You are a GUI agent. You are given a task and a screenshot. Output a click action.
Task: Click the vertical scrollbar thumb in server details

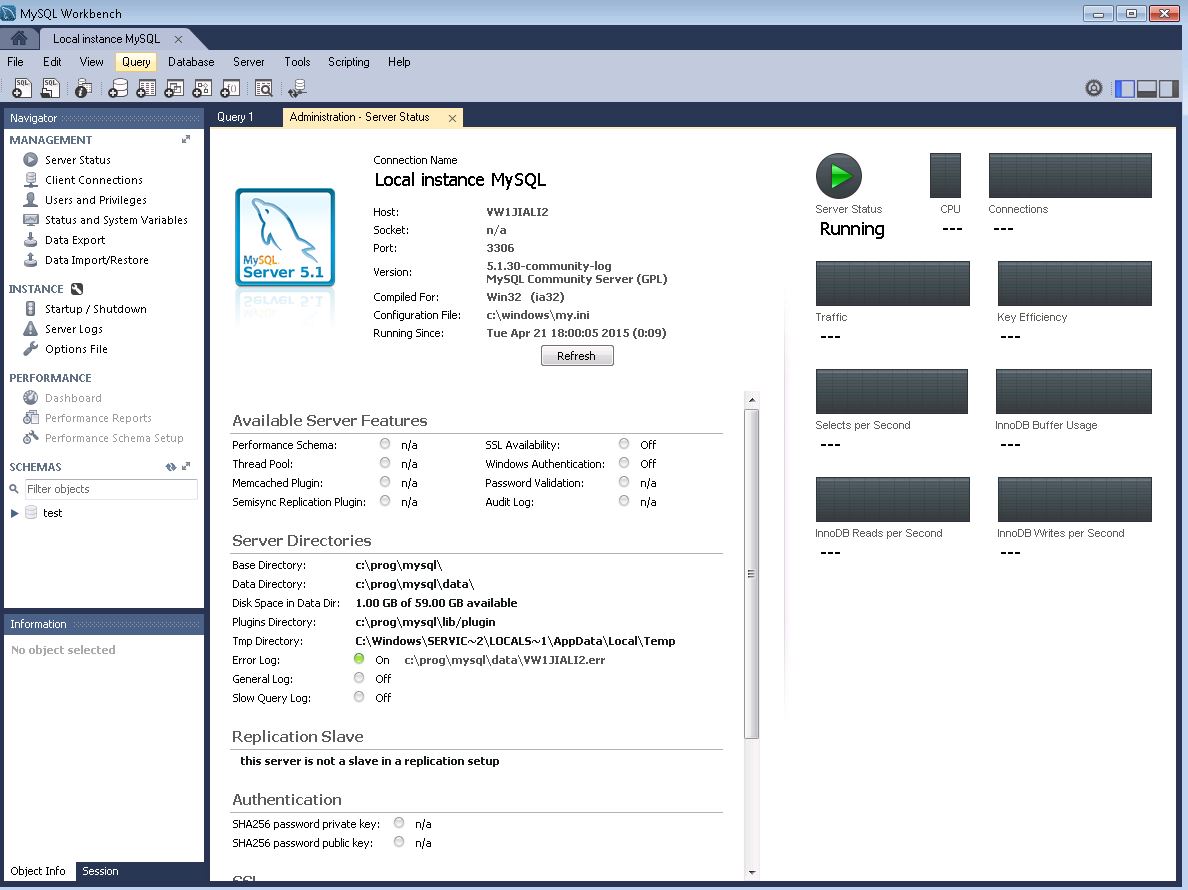[x=752, y=573]
